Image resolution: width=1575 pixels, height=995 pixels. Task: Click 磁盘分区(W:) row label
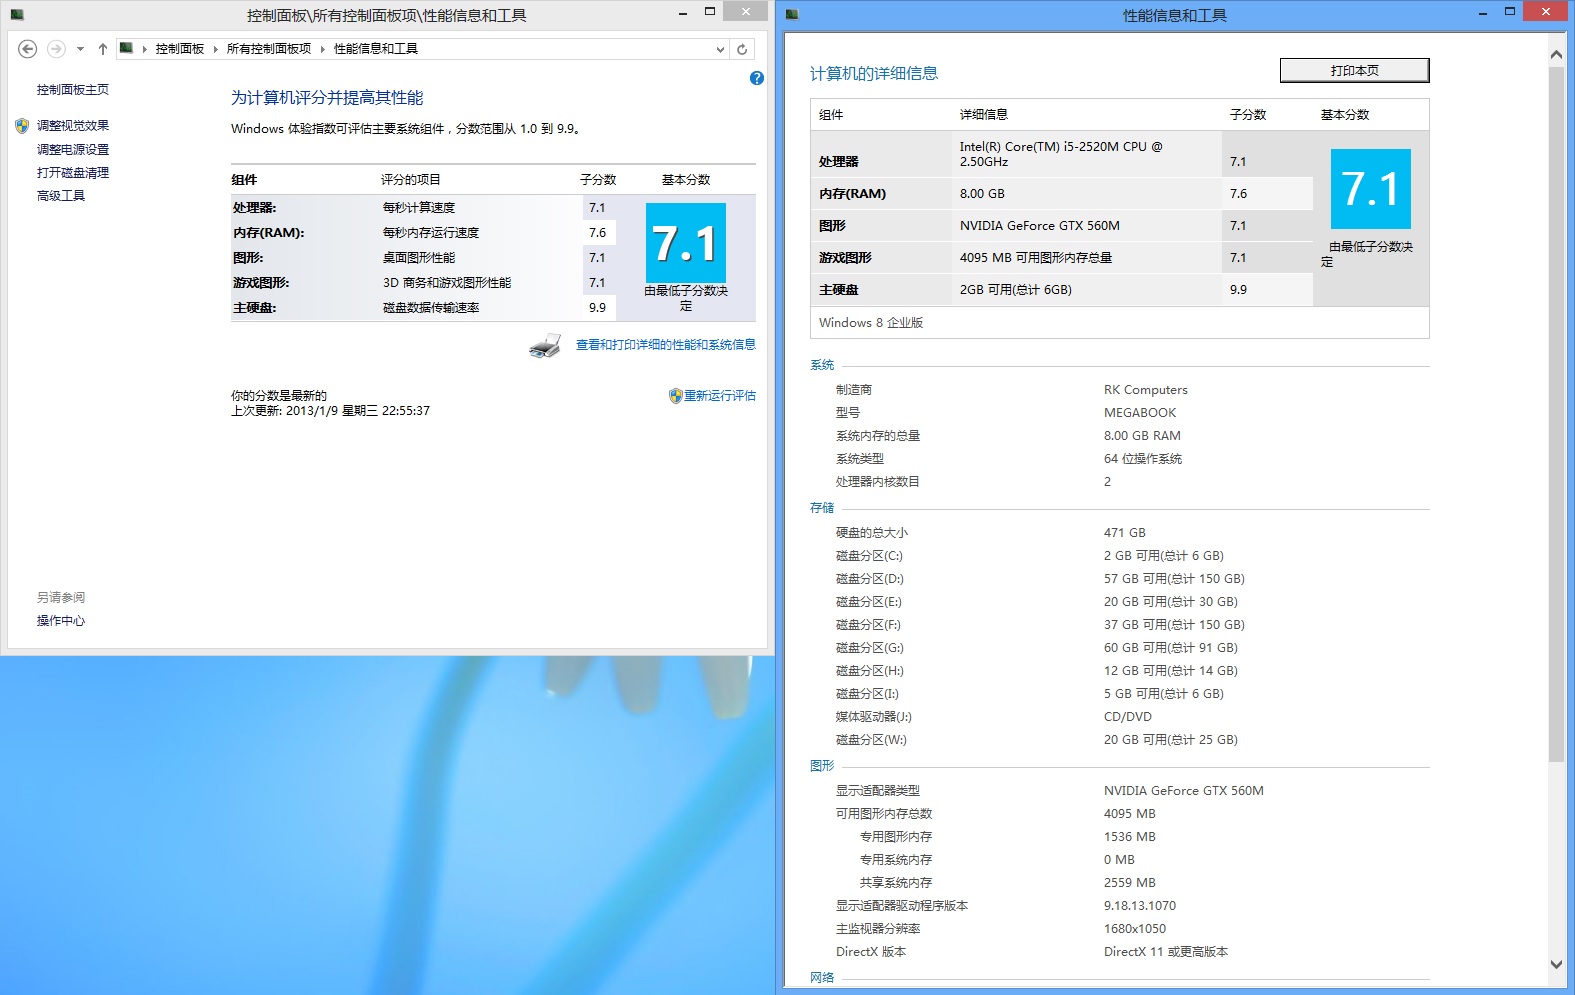872,740
